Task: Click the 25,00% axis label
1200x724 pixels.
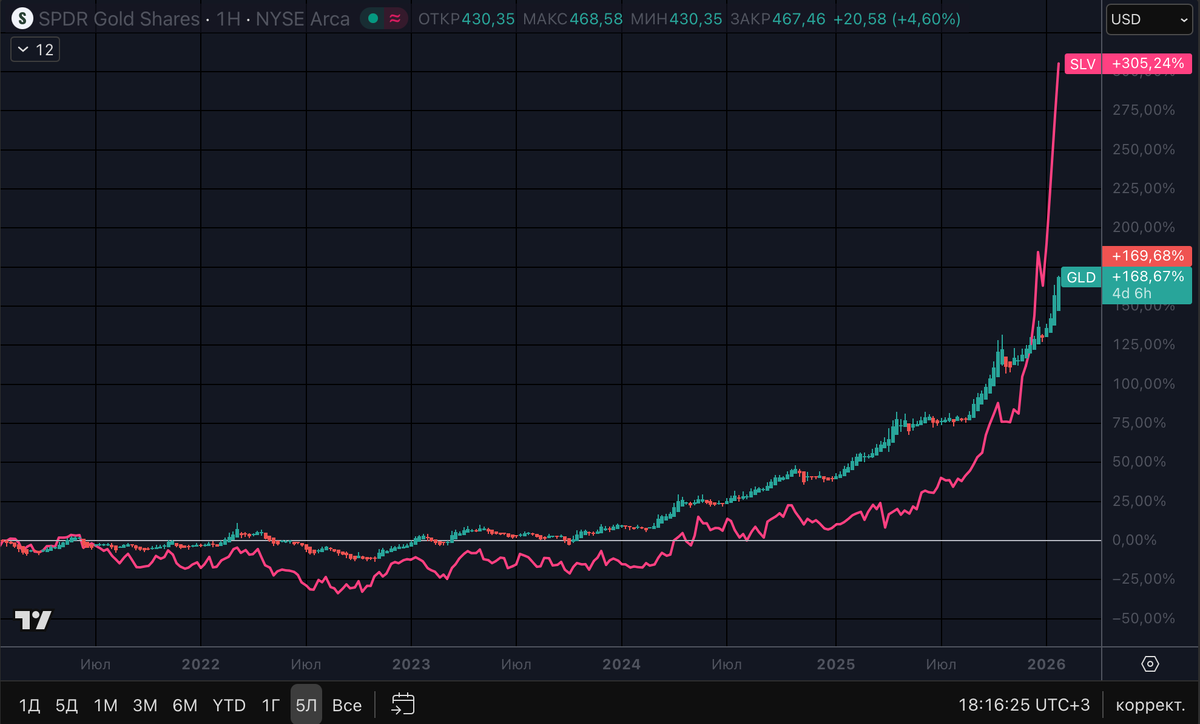Action: pyautogui.click(x=1139, y=501)
